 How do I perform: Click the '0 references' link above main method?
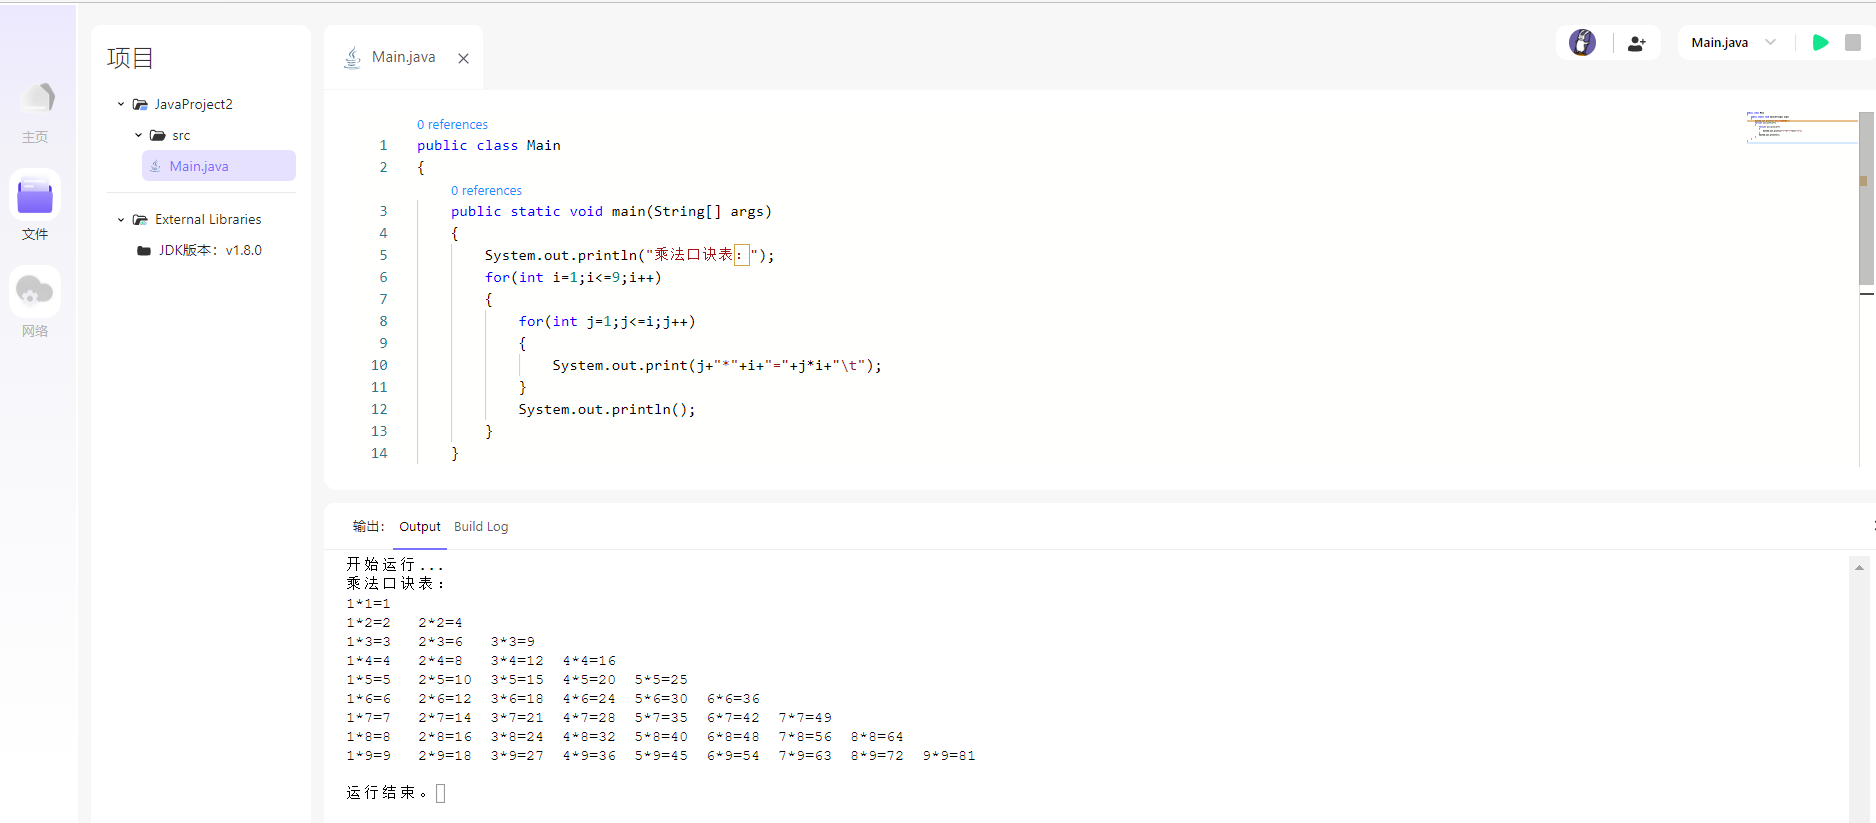[486, 190]
